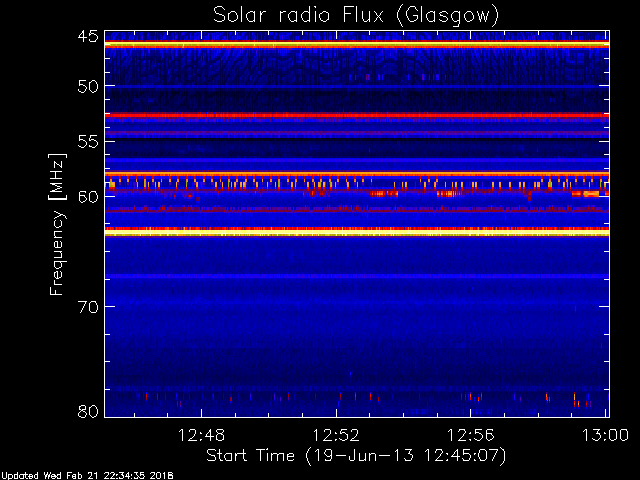The width and height of the screenshot is (640, 480).
Task: Click the 12:52 time tick label
Action: (336, 435)
